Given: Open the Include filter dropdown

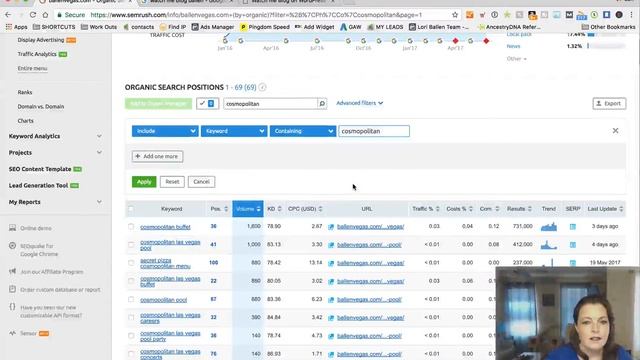Looking at the screenshot, I should click(x=165, y=131).
